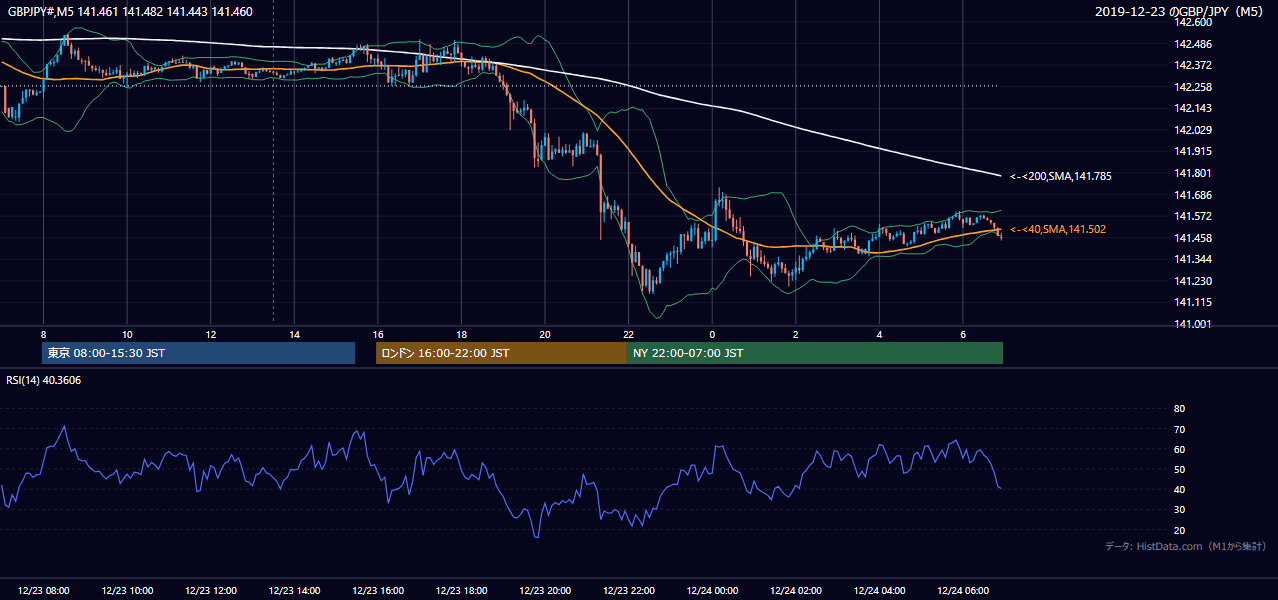Click the 12/24 02:00 time axis label
Viewport: 1278px width, 600px height.
click(x=796, y=591)
